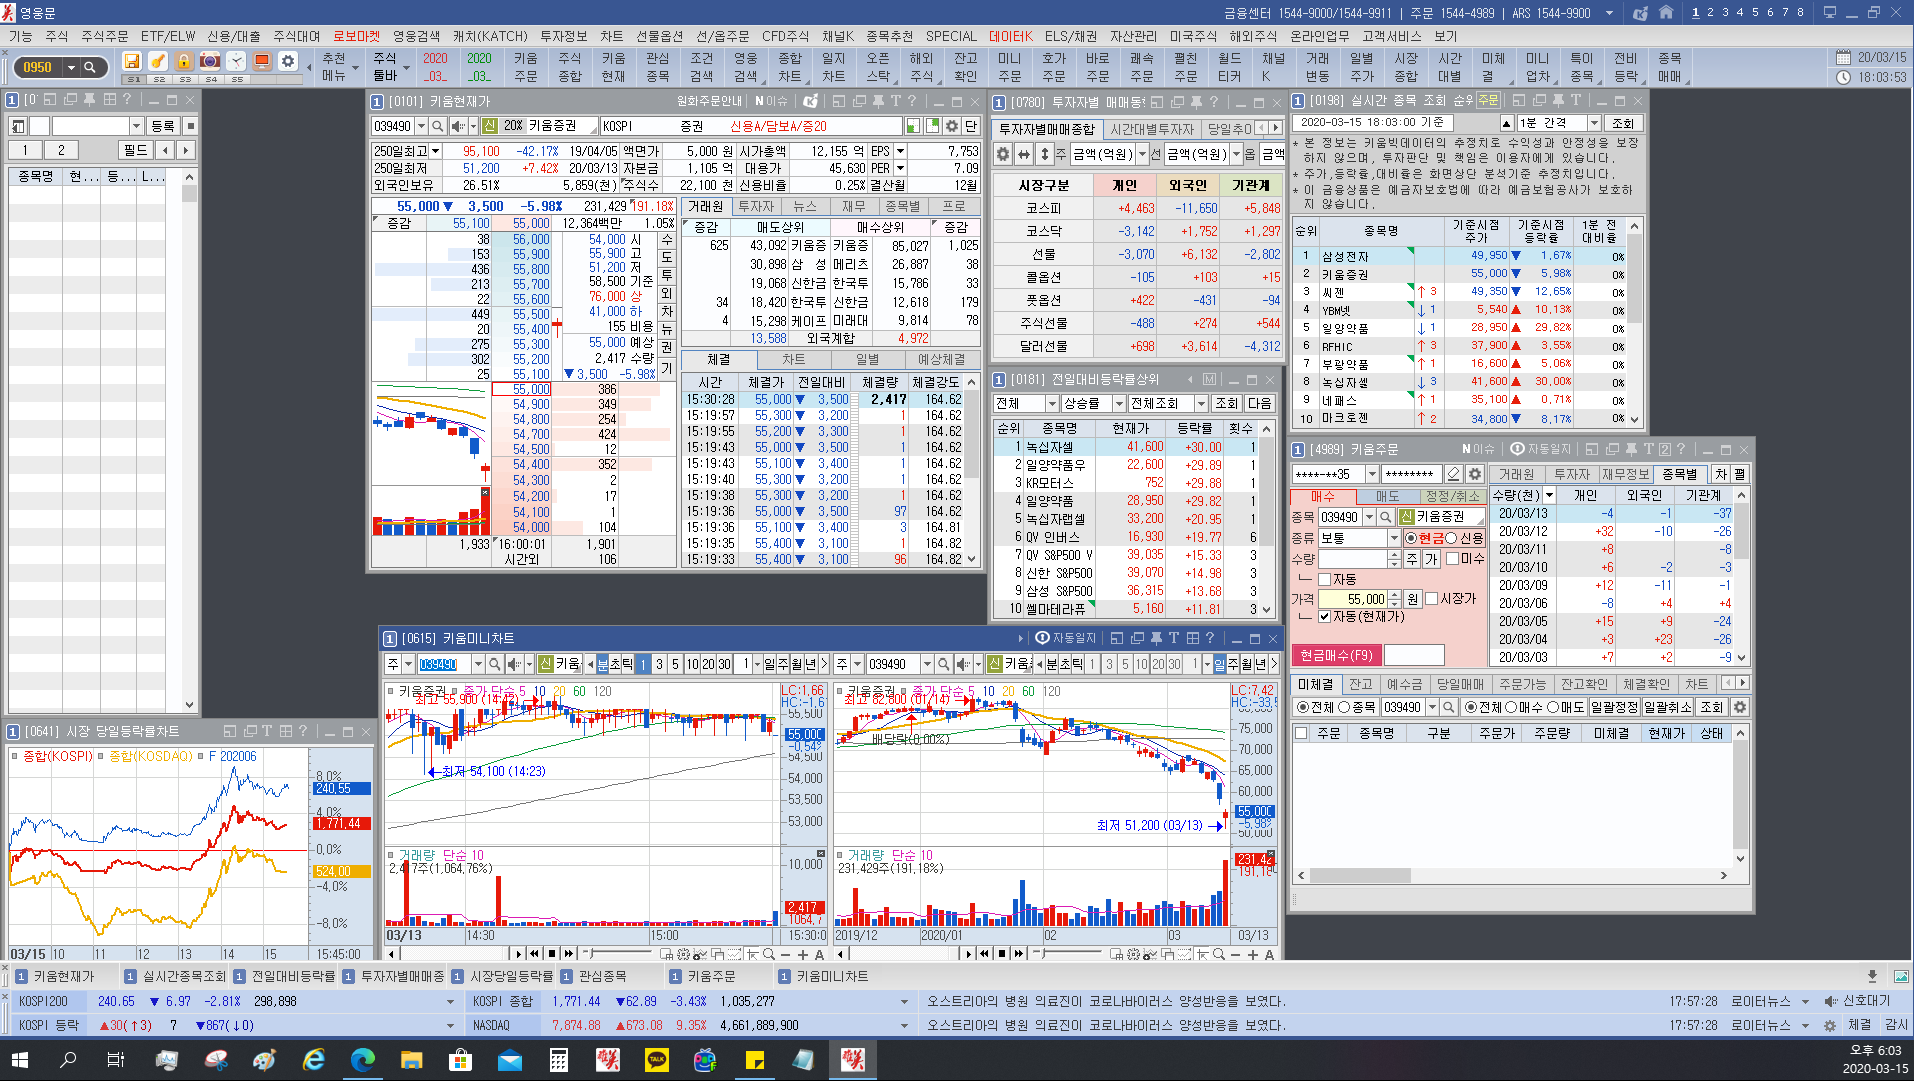
Task: Switch to 잔고 tab in 키움주문
Action: click(1360, 684)
